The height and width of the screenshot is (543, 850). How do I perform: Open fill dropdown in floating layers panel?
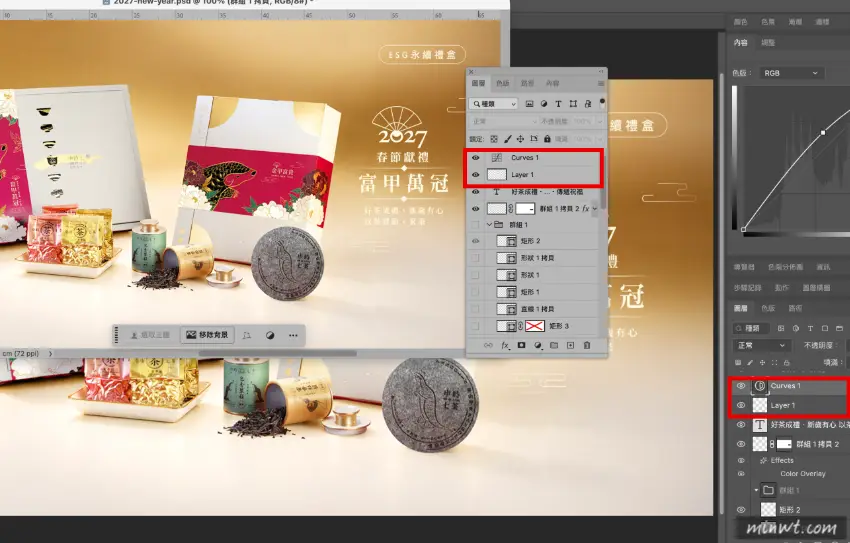click(600, 139)
